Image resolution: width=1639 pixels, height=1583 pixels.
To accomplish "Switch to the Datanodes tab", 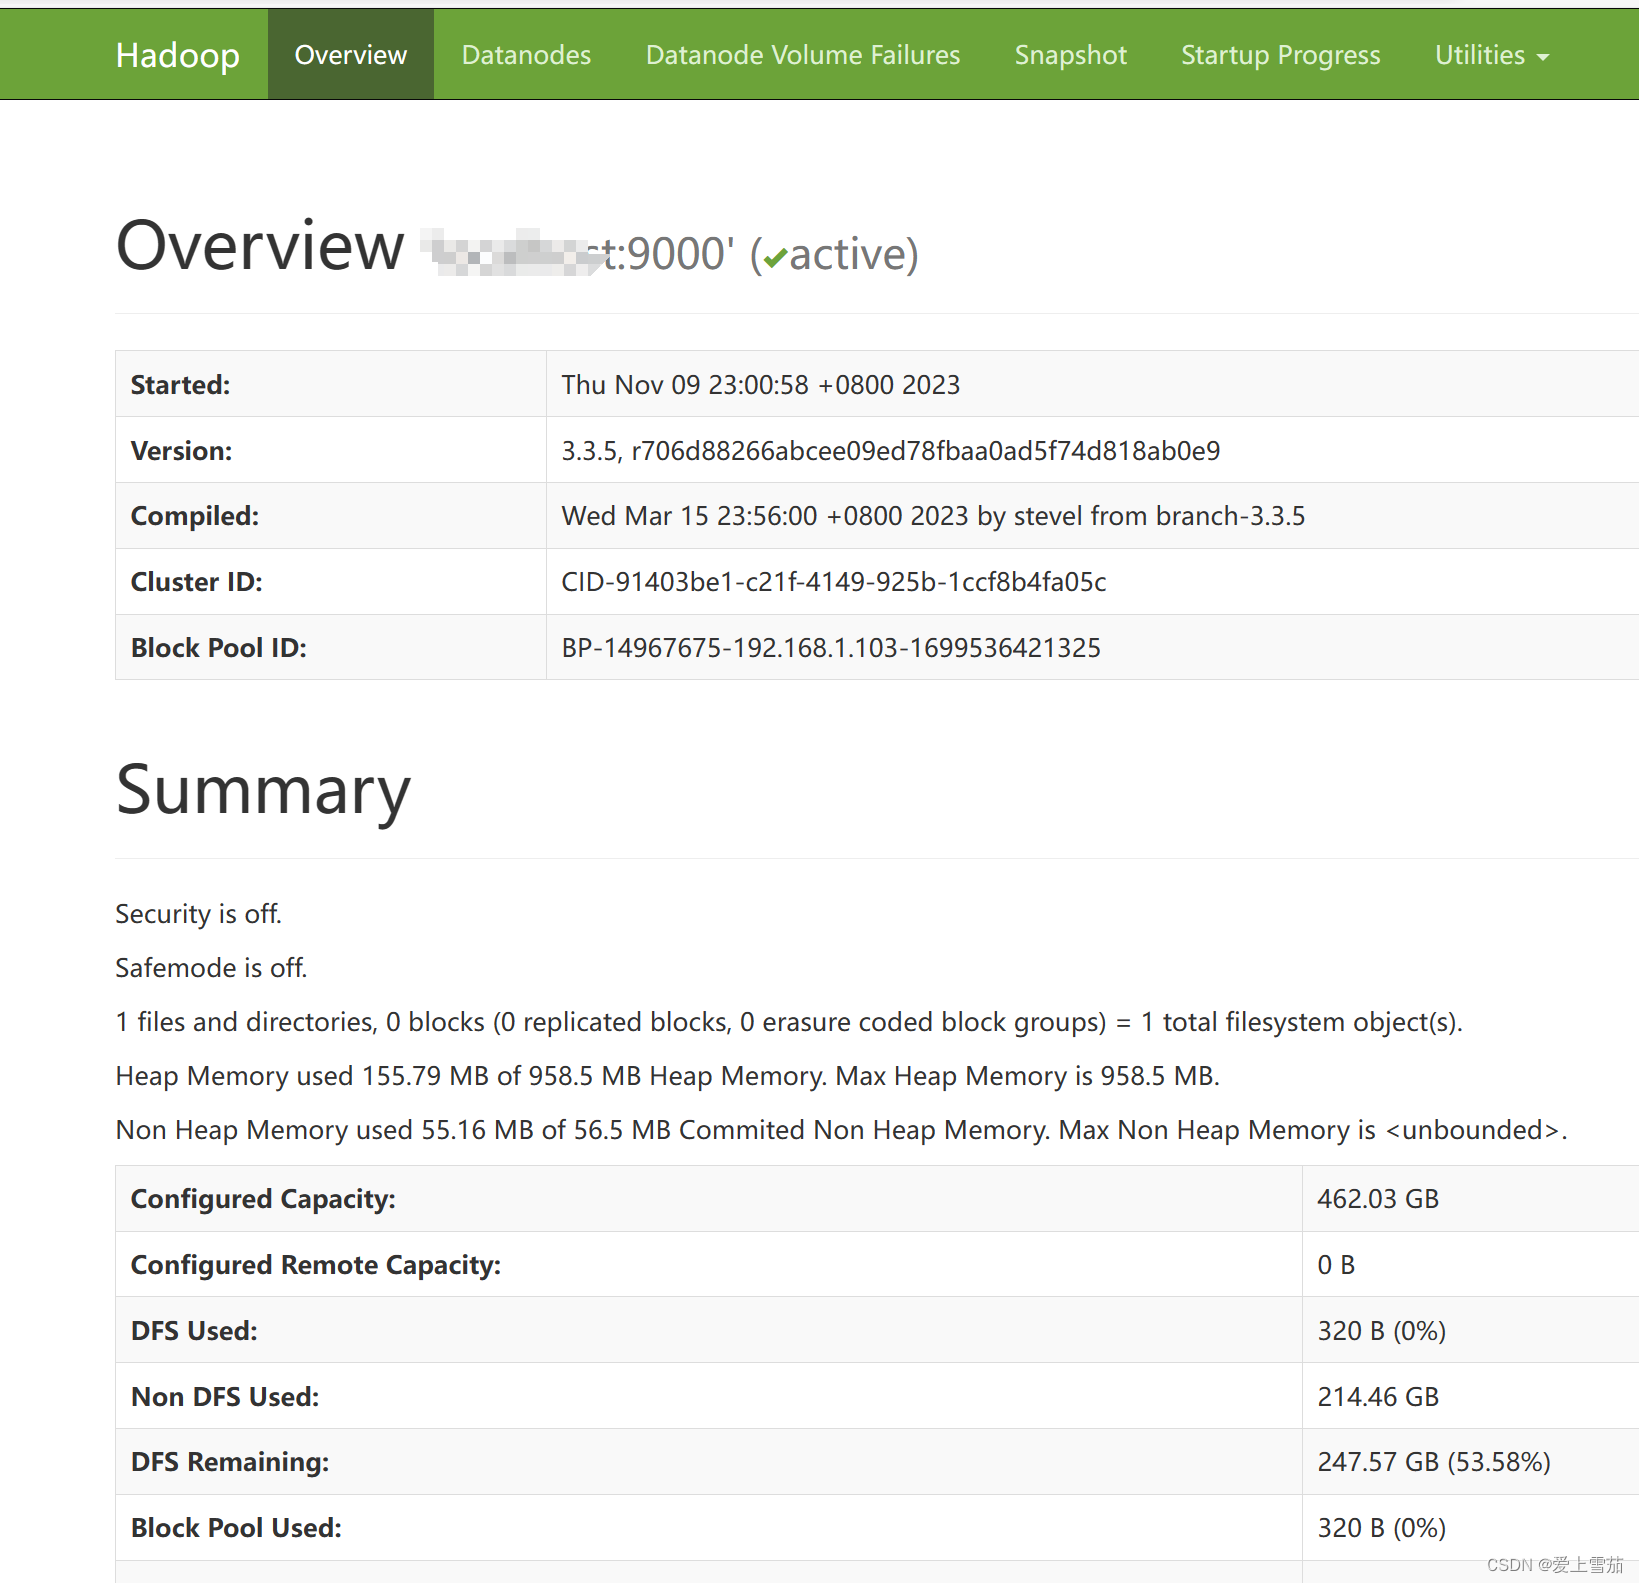I will (526, 55).
